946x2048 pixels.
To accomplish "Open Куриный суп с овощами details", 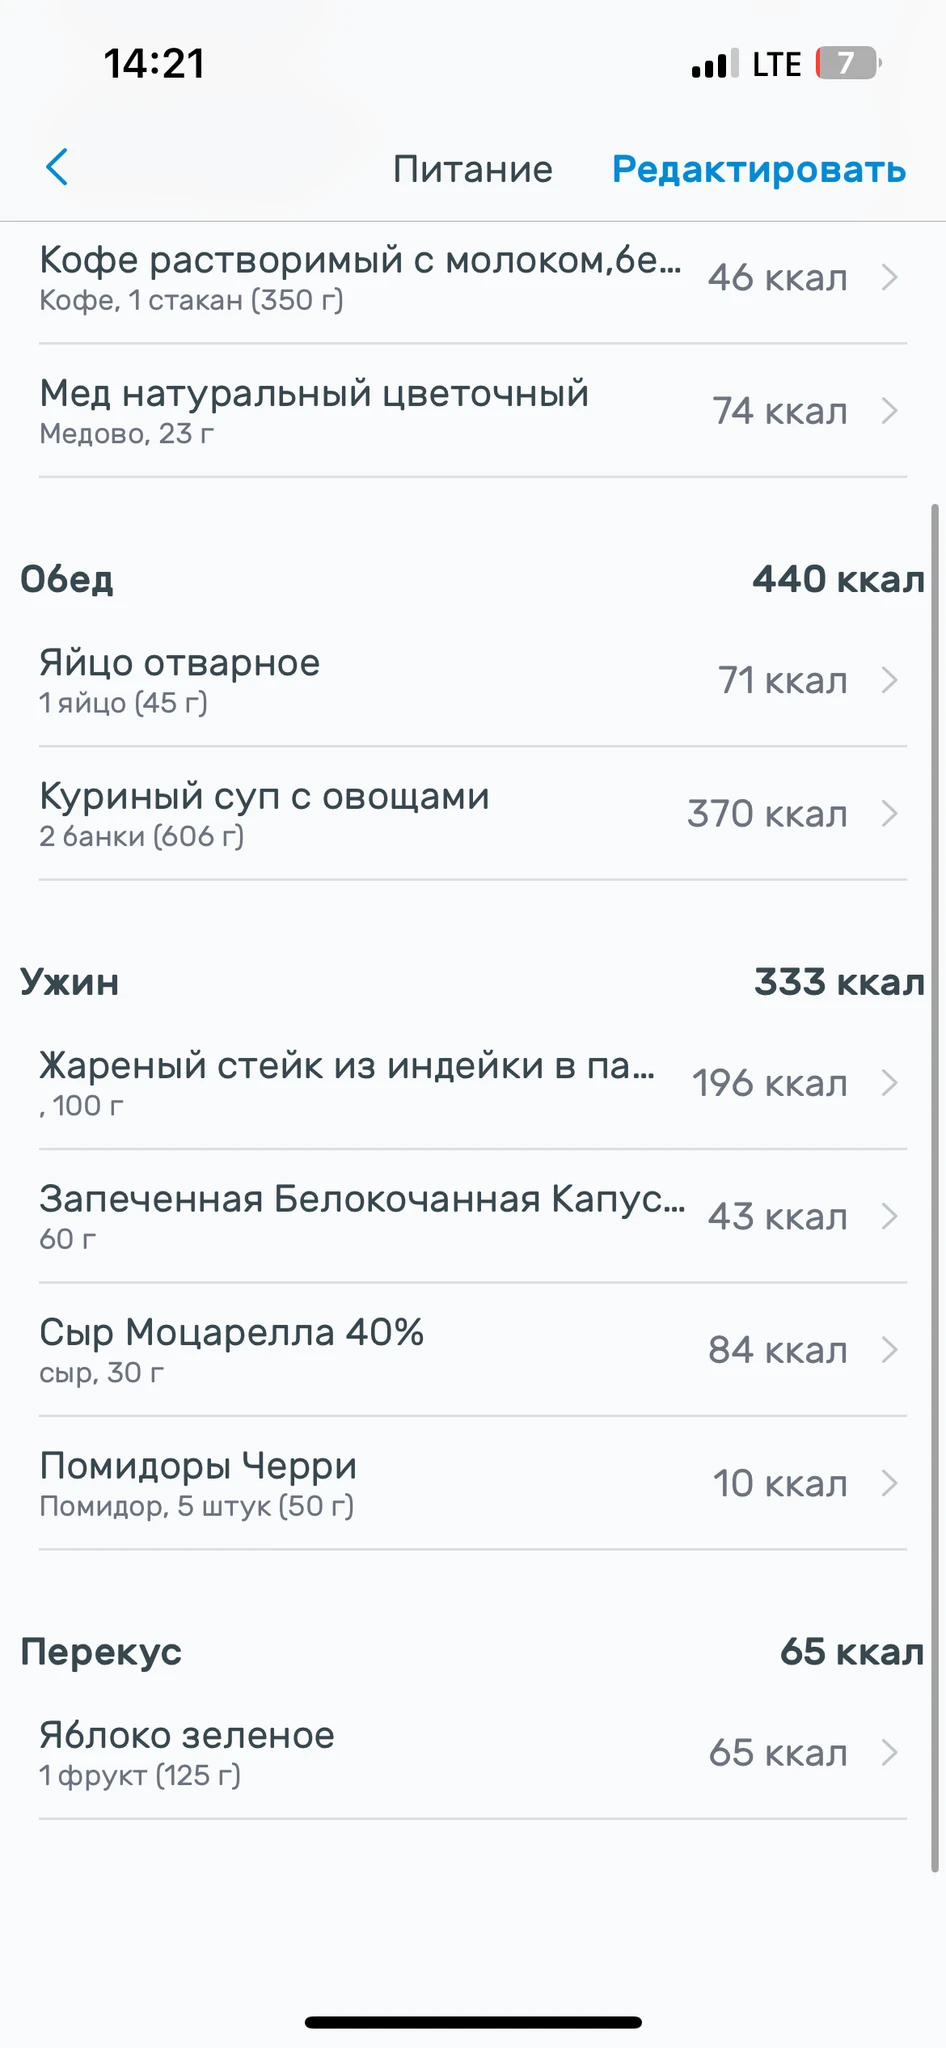I will pos(264,814).
